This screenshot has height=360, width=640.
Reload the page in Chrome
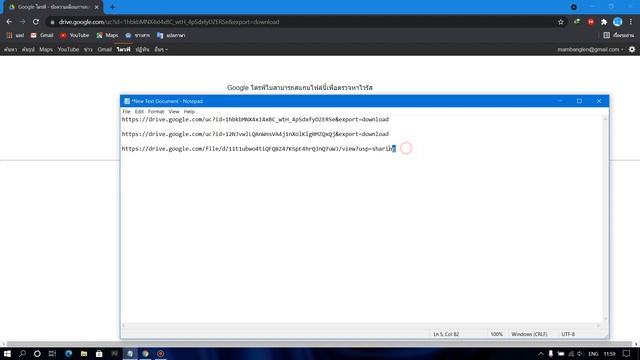[x=36, y=22]
